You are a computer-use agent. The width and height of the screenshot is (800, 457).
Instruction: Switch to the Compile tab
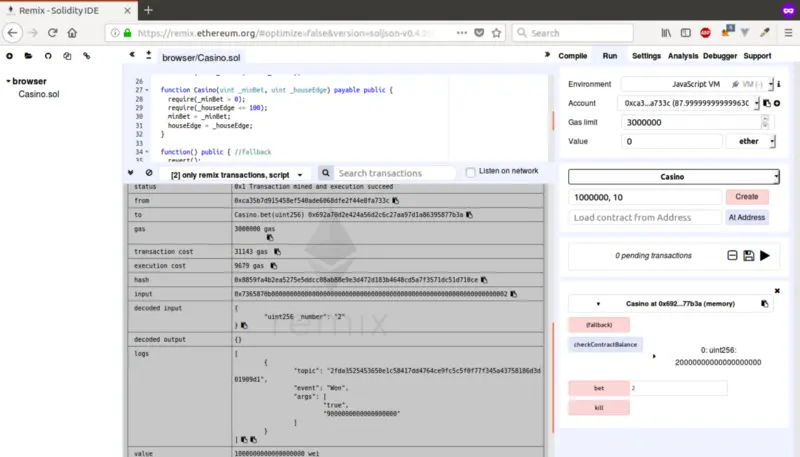click(x=572, y=56)
